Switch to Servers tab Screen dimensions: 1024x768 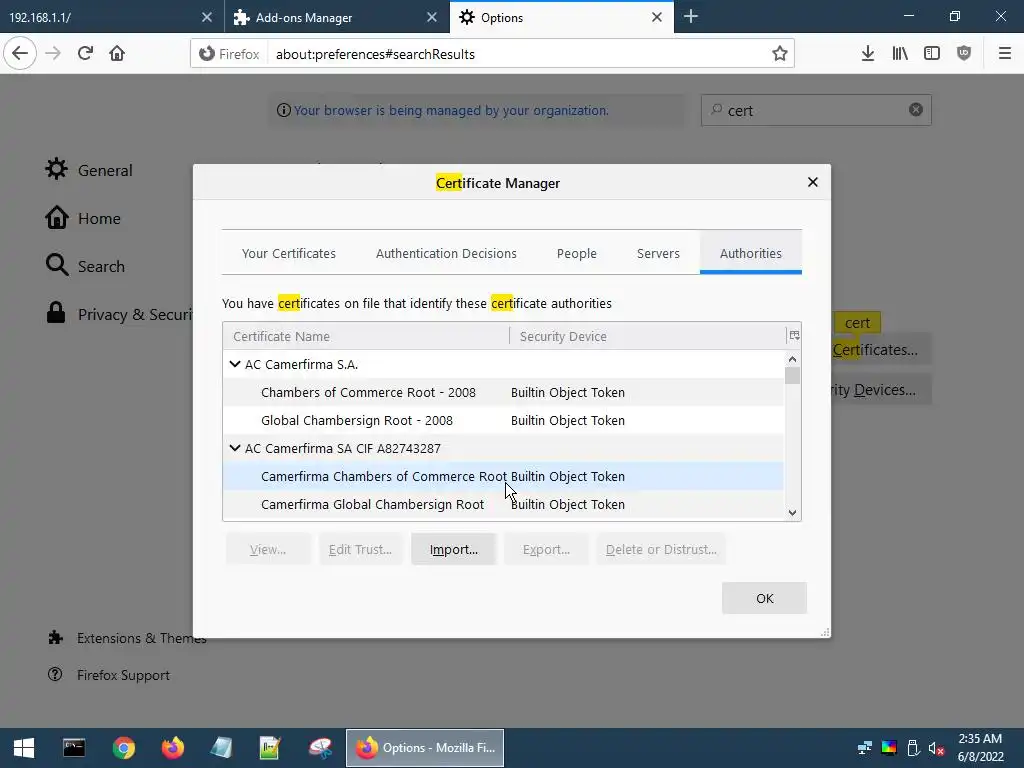(x=658, y=253)
